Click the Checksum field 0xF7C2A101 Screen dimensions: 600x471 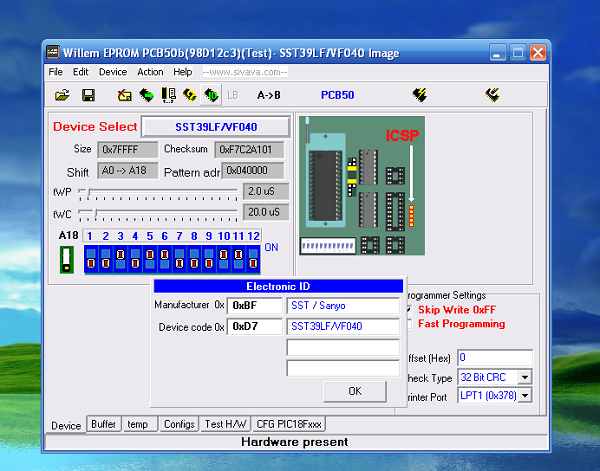249,149
